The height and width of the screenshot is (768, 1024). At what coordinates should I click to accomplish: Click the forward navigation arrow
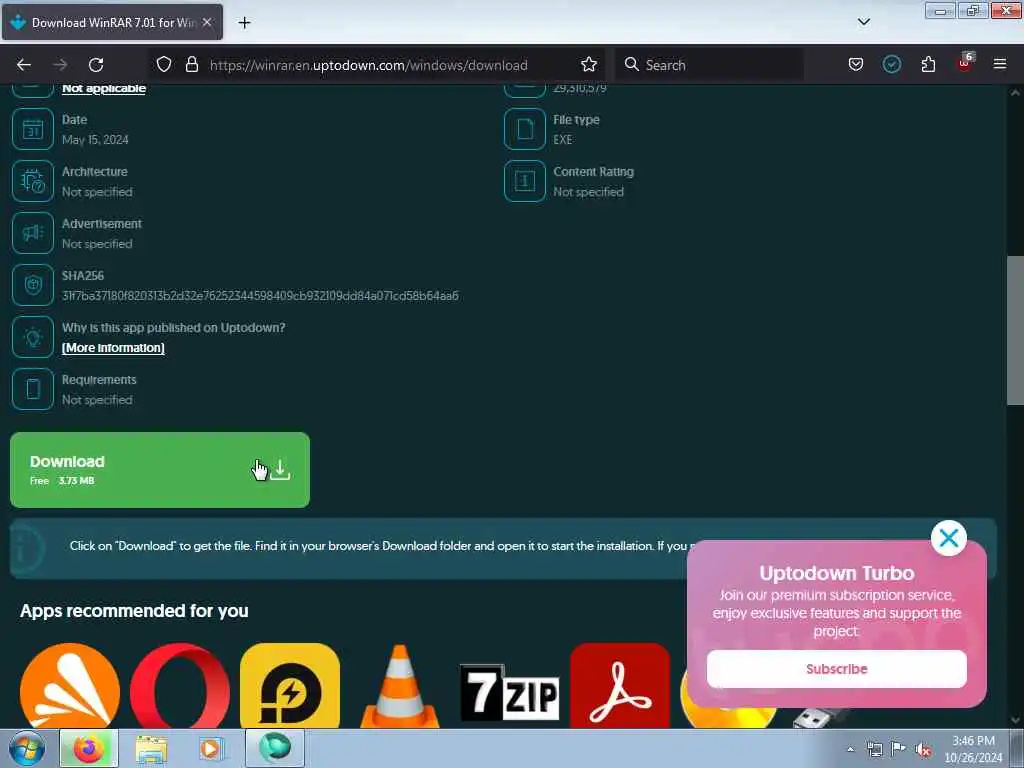tap(60, 65)
